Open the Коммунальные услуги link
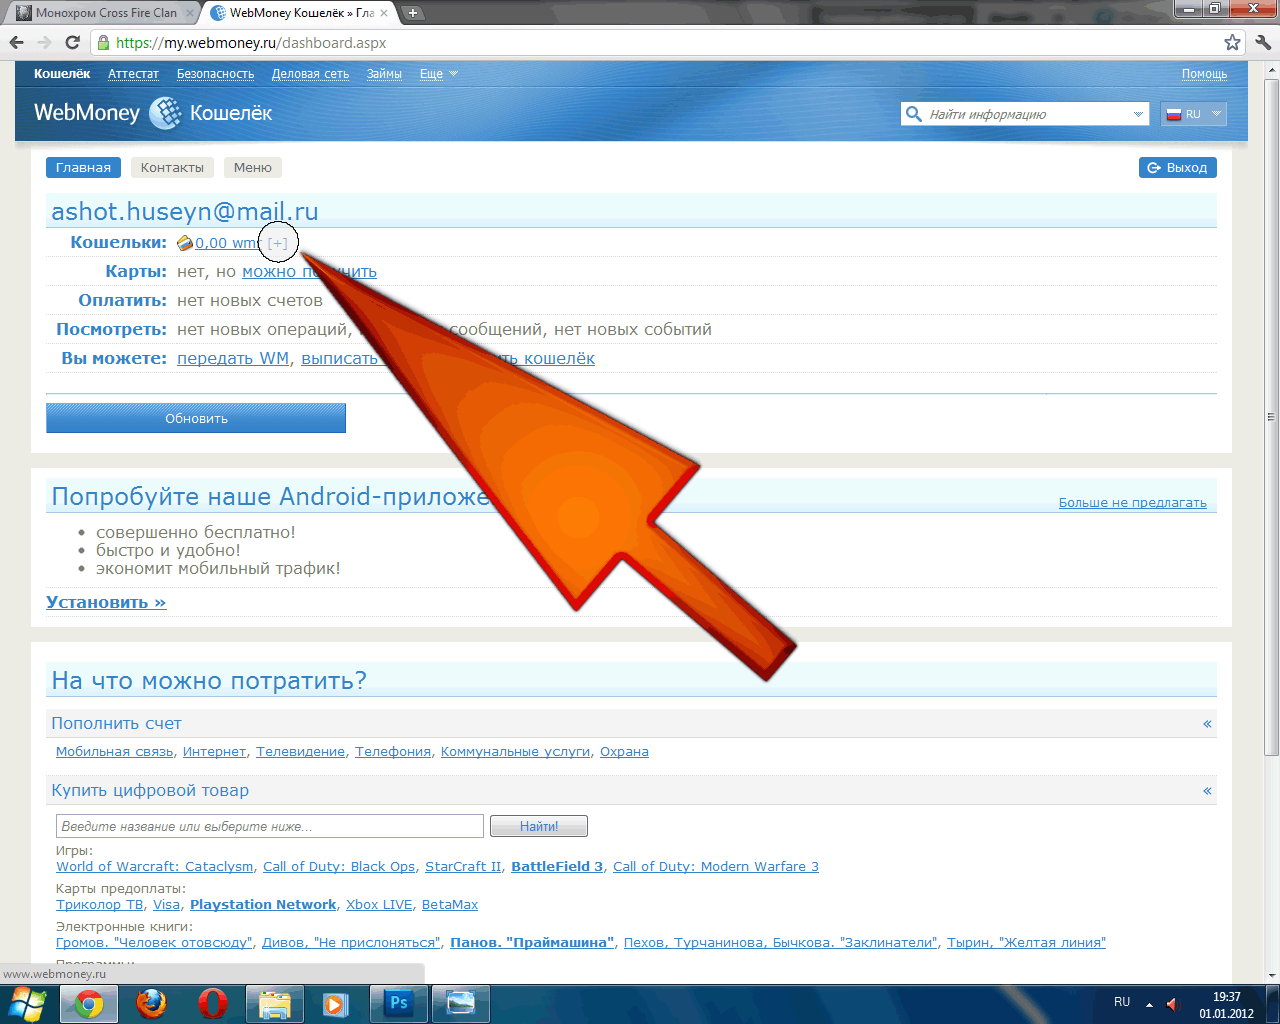The width and height of the screenshot is (1280, 1024). click(x=515, y=752)
